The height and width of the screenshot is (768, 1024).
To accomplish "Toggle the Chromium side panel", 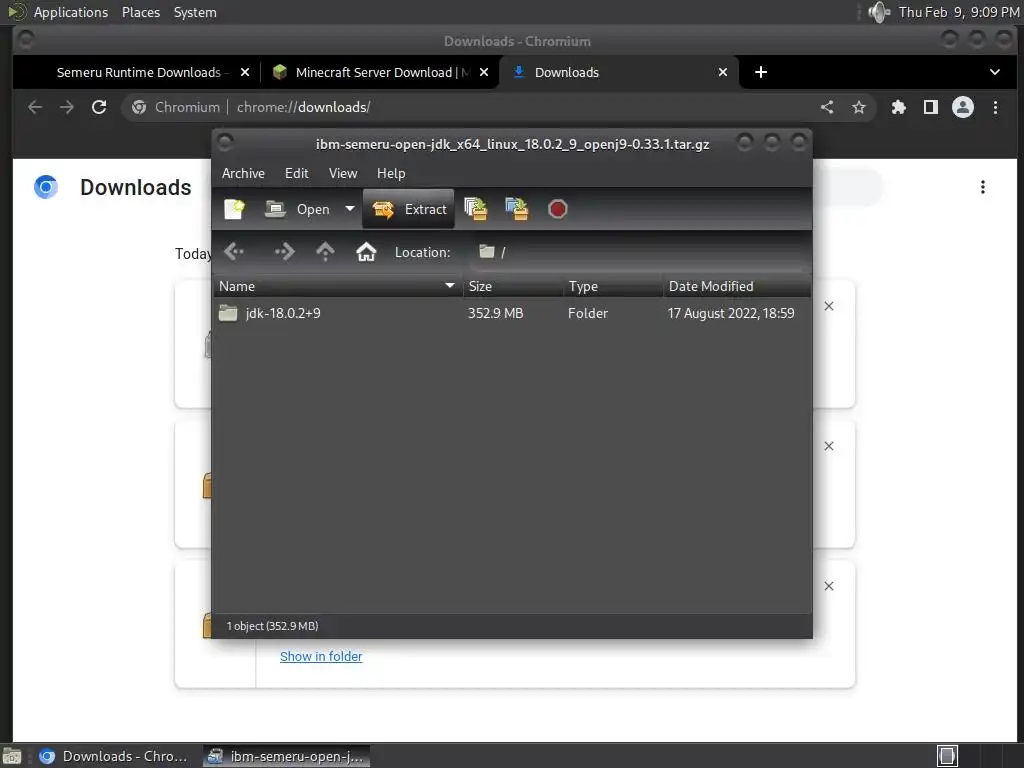I will [x=931, y=107].
